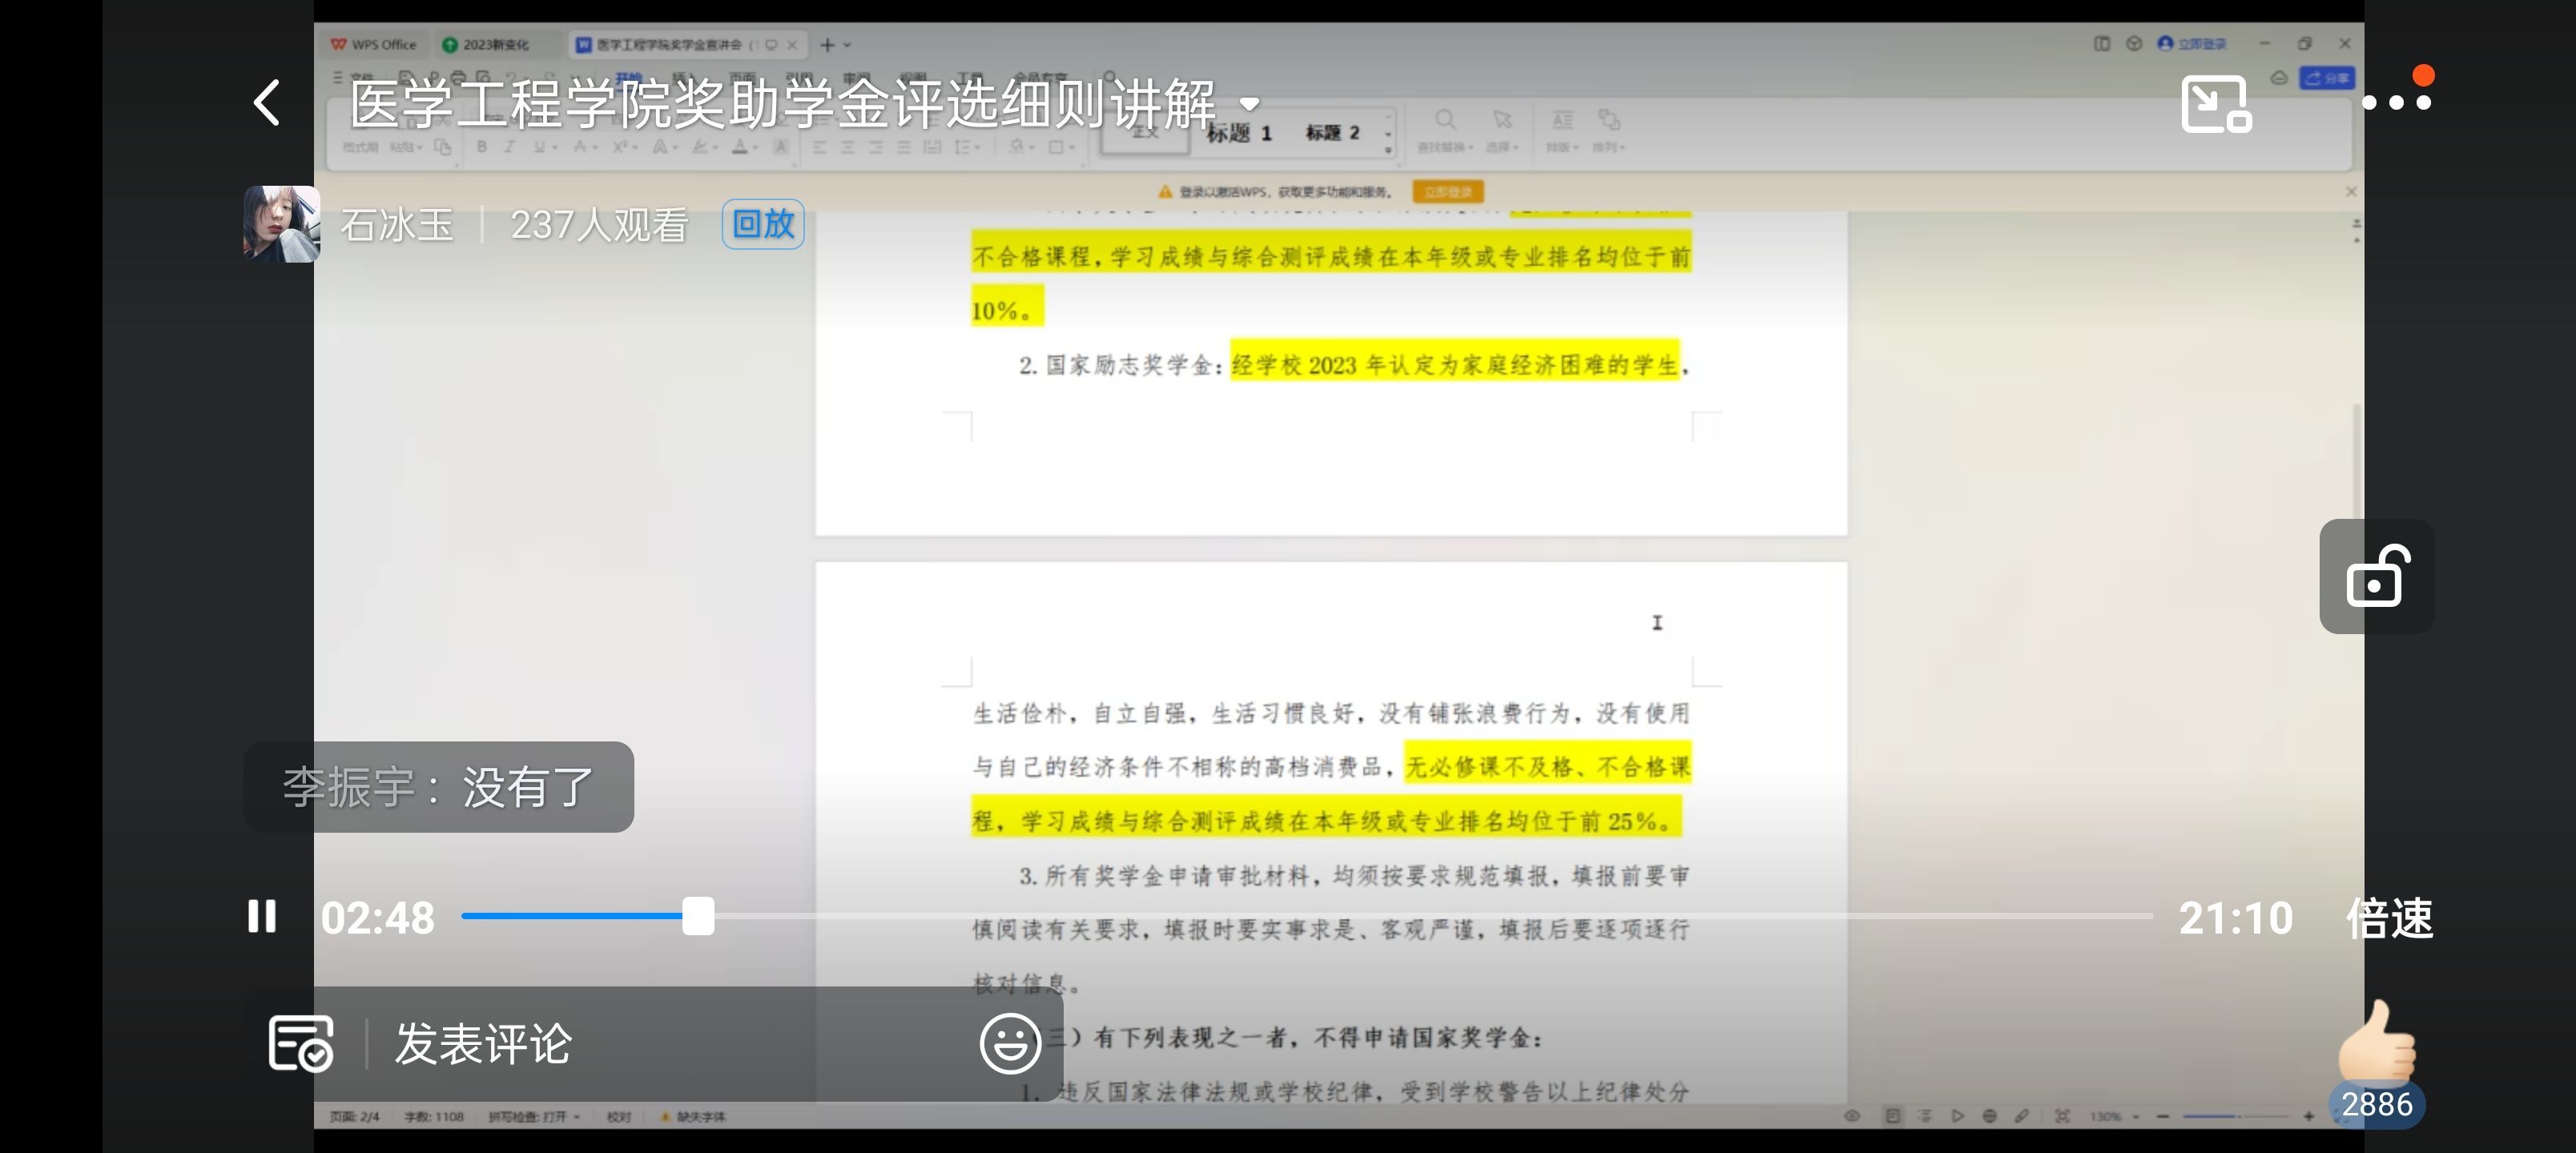The height and width of the screenshot is (1153, 2576).
Task: Open the three-dot more options menu
Action: (x=2396, y=102)
